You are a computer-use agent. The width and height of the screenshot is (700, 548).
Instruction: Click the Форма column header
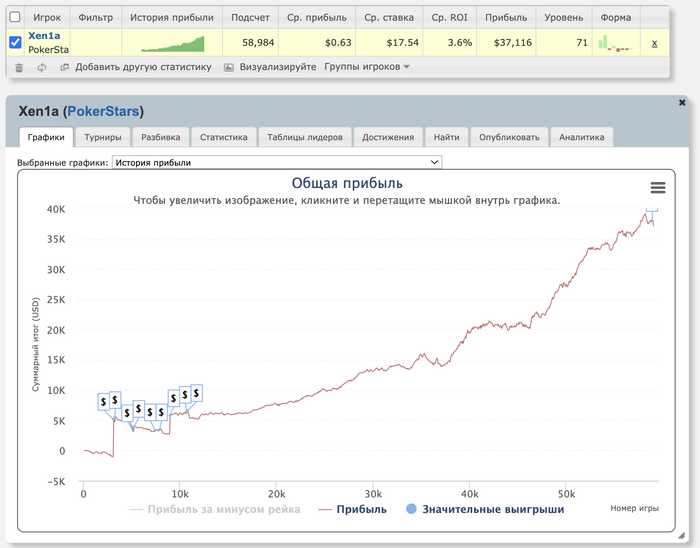click(616, 17)
